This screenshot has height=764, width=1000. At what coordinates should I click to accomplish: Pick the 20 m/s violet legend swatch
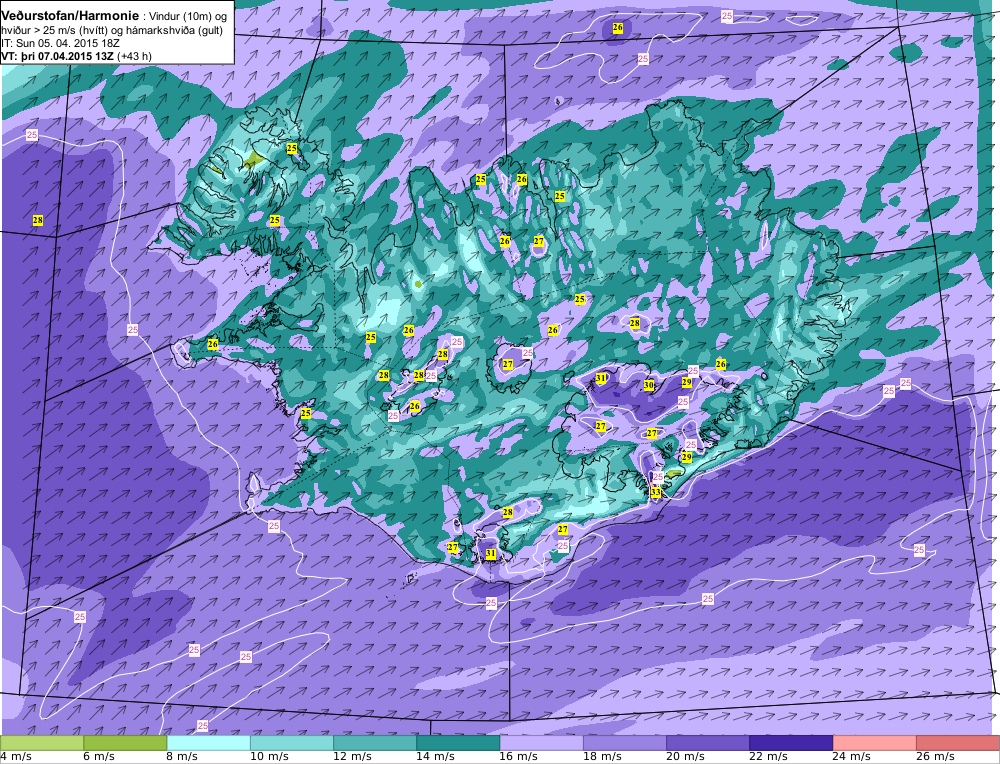708,742
